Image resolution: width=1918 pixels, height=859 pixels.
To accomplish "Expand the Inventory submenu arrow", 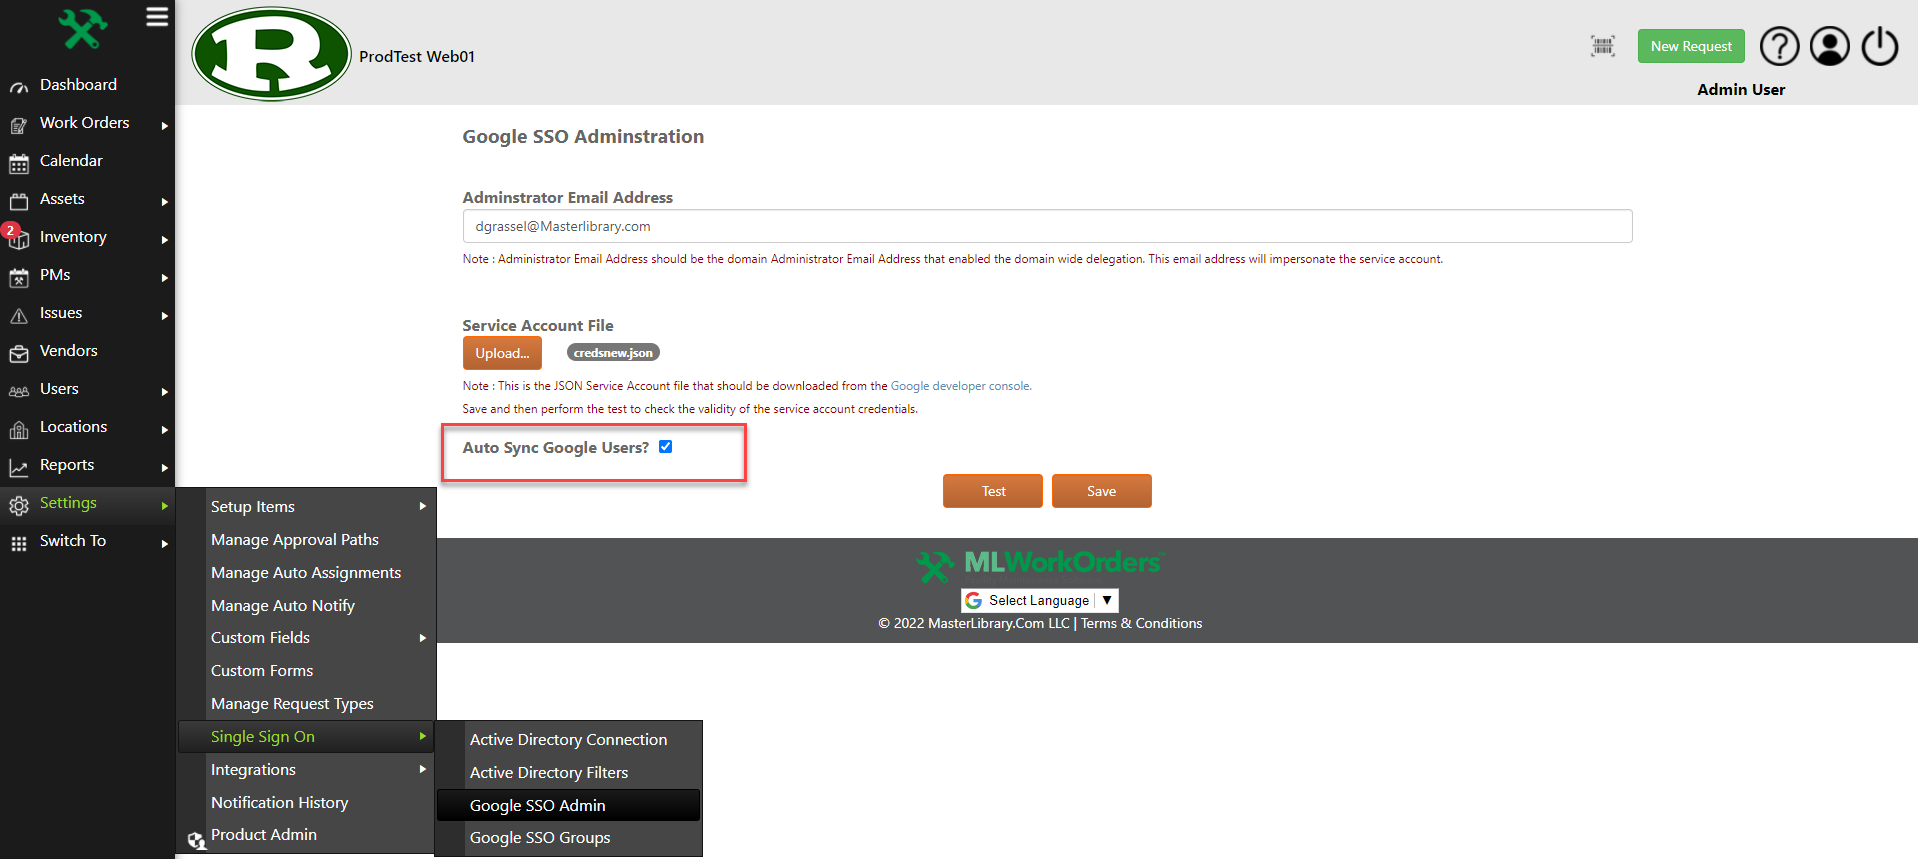I will point(164,240).
